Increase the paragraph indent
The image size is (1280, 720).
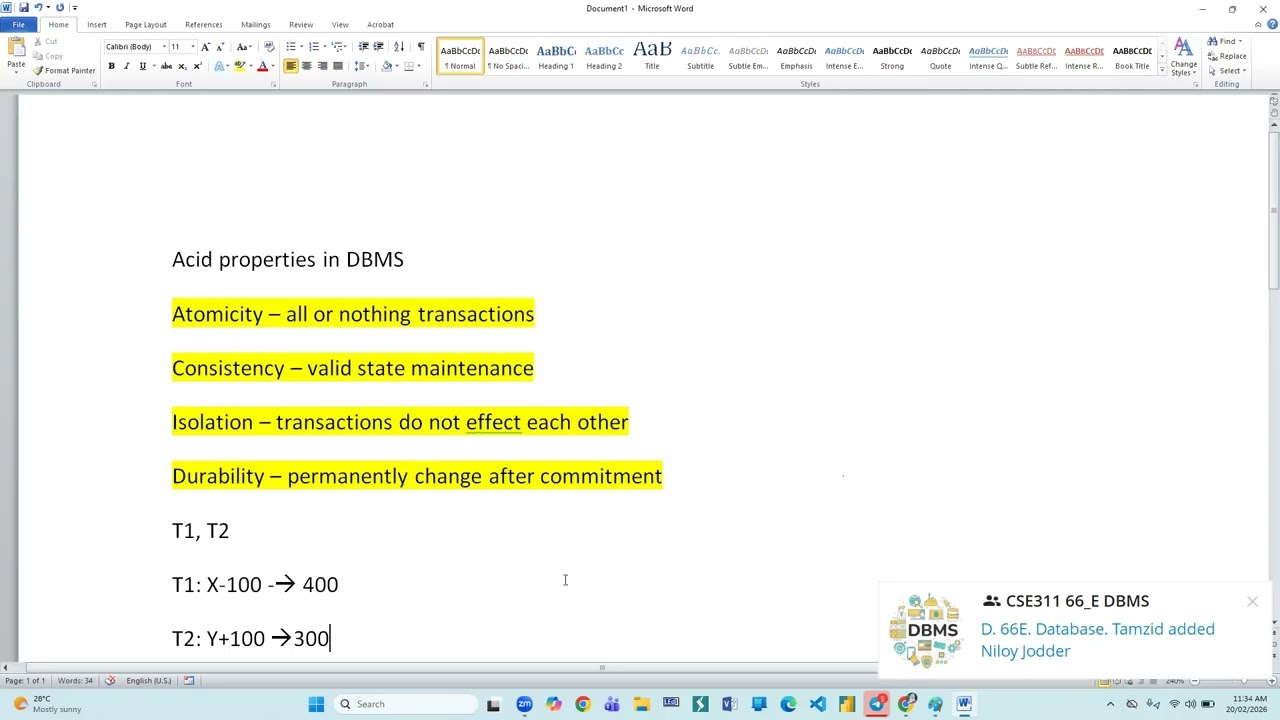380,47
